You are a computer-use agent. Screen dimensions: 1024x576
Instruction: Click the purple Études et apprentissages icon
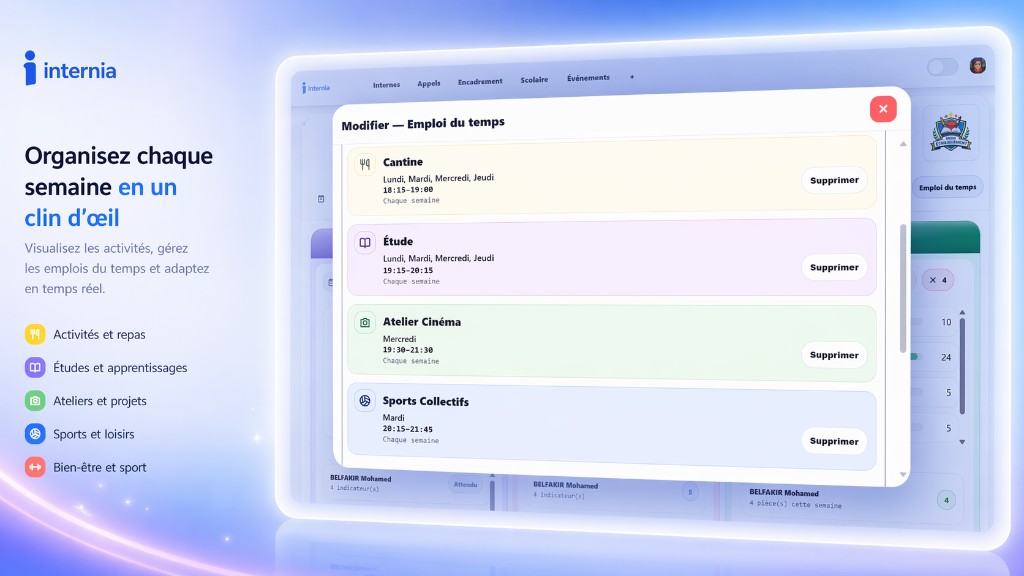[x=35, y=367]
